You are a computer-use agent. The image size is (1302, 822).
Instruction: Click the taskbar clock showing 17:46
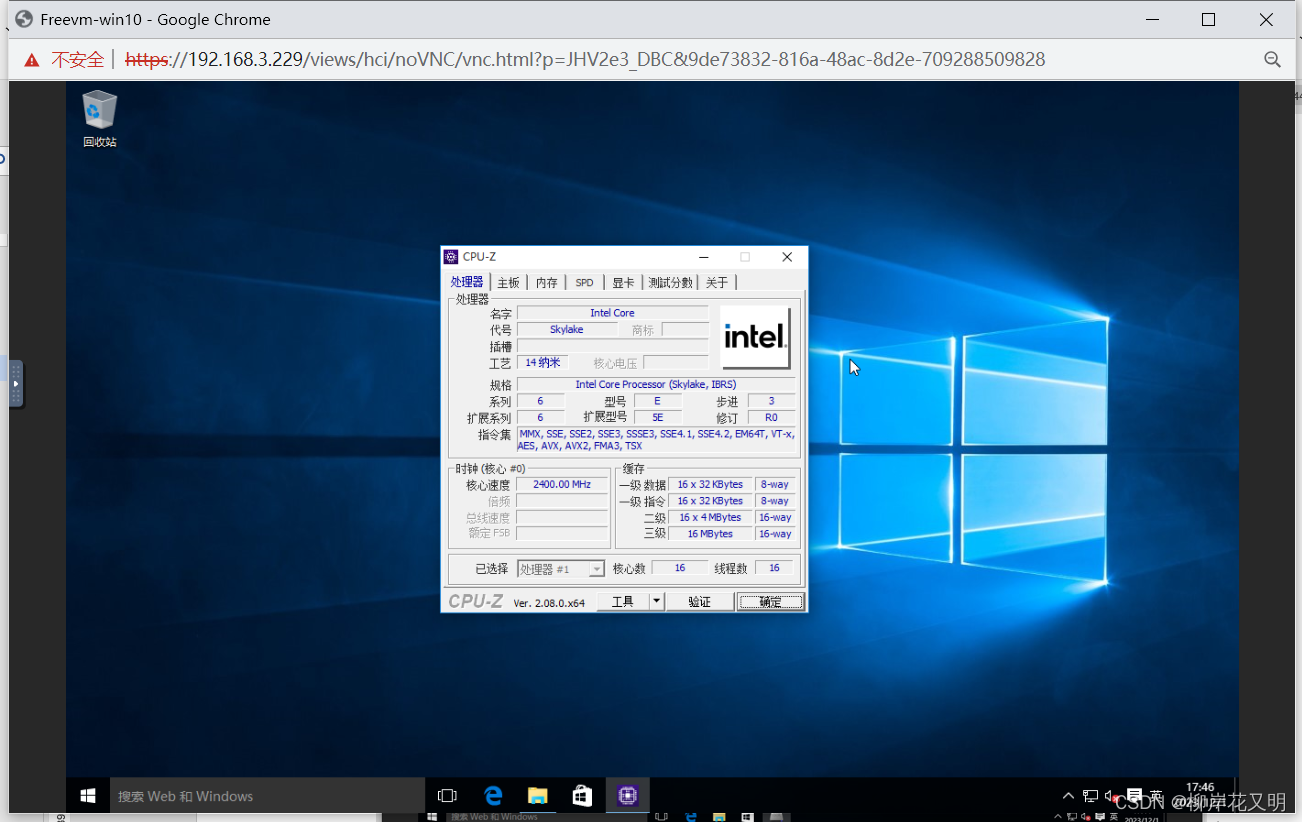tap(1200, 787)
